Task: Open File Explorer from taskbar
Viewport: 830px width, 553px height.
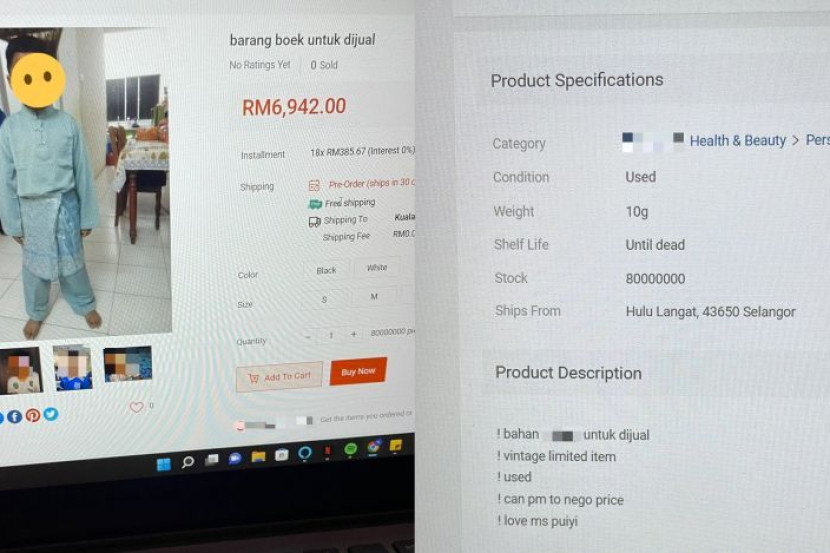Action: click(258, 457)
